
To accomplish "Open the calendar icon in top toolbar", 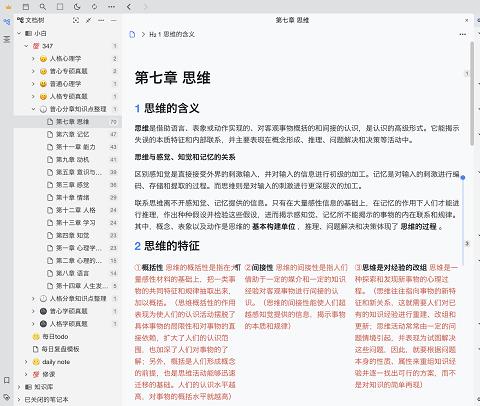I will tap(26, 7).
